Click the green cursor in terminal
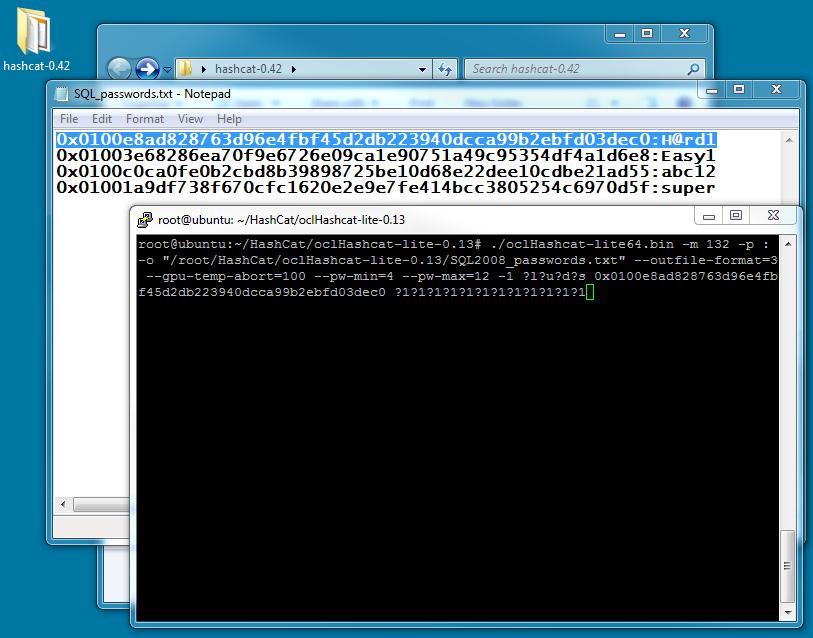Image resolution: width=813 pixels, height=638 pixels. coord(590,292)
